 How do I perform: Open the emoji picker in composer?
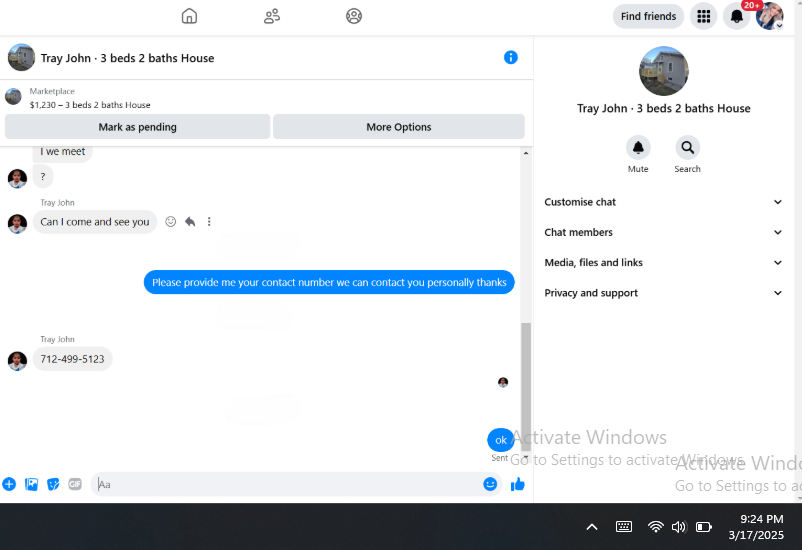point(490,484)
